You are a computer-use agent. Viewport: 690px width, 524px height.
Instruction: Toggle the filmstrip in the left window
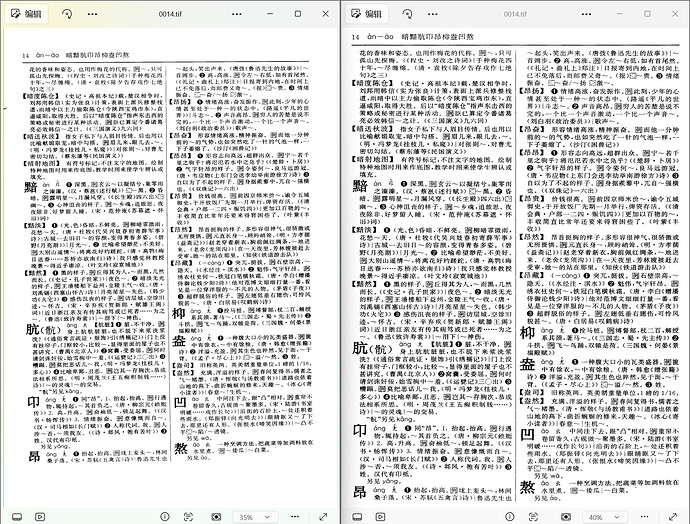(17, 517)
